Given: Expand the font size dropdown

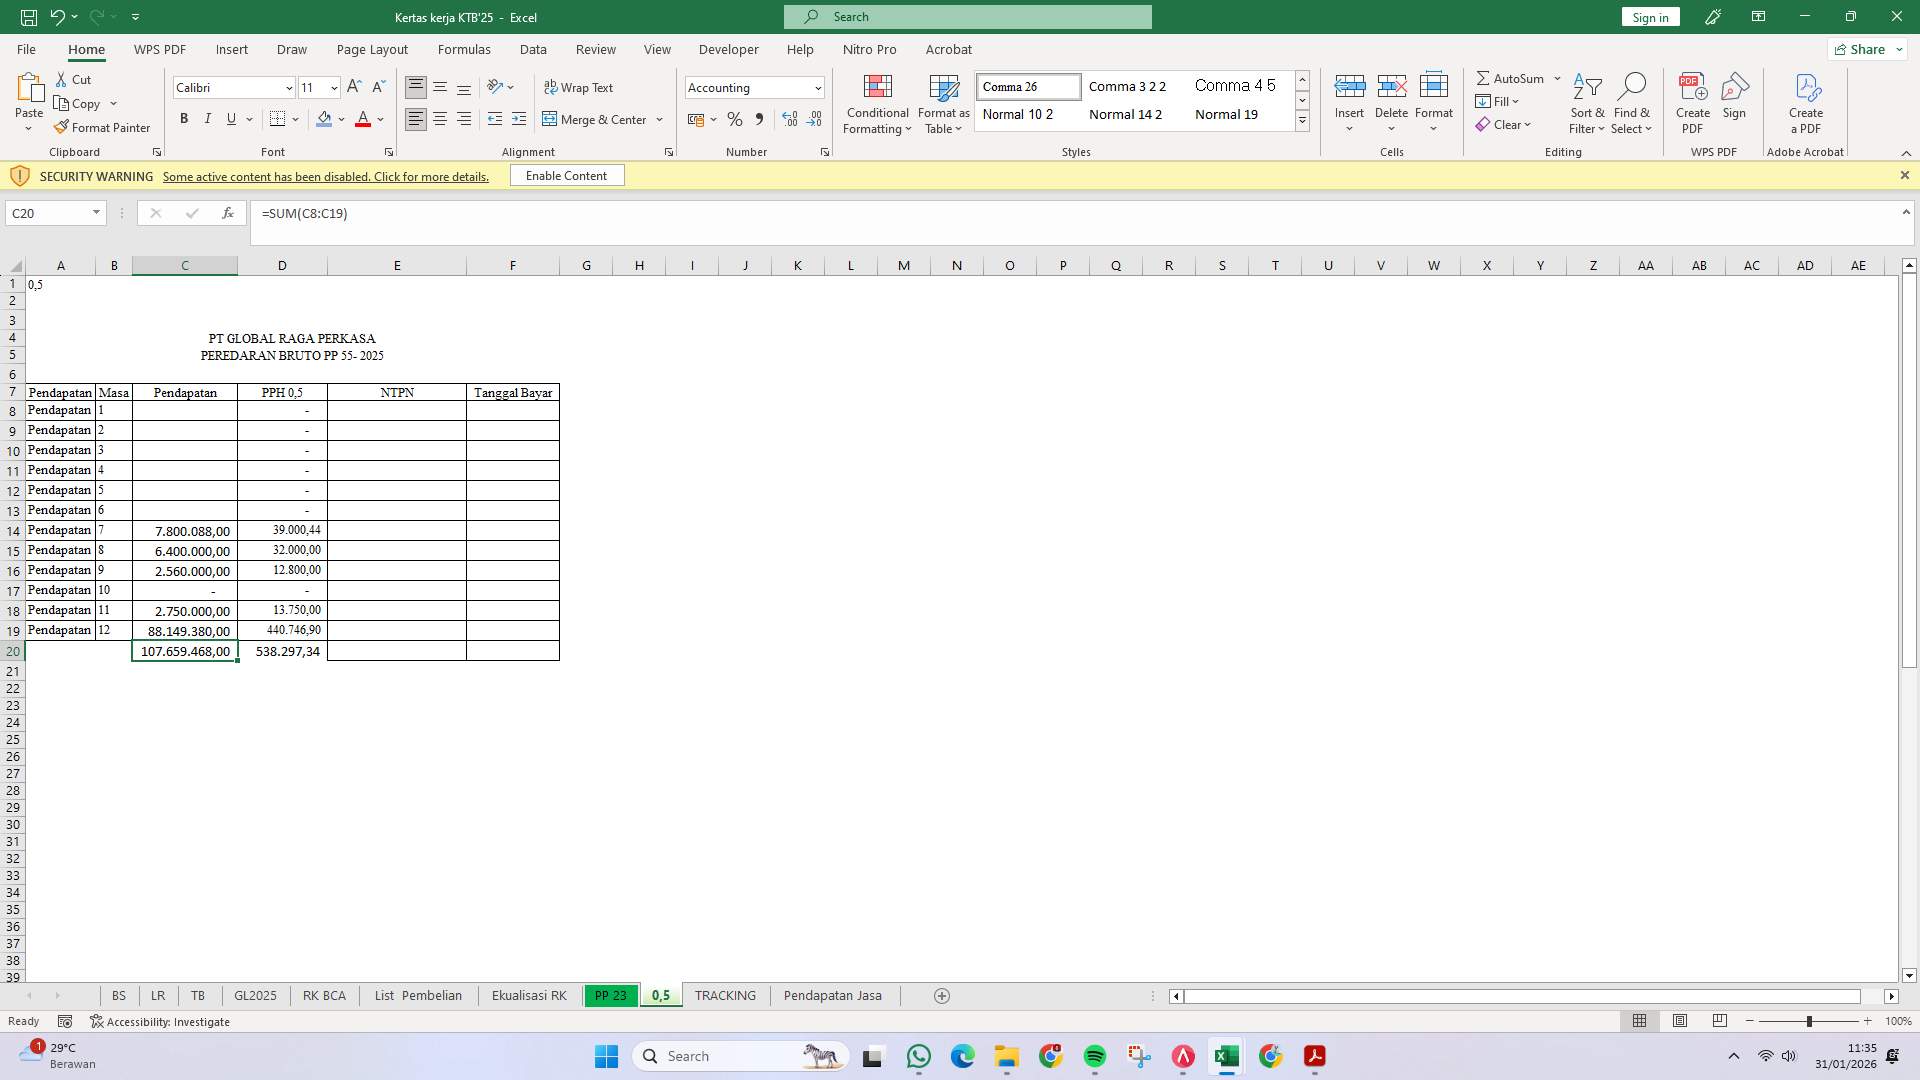Looking at the screenshot, I should tap(333, 88).
